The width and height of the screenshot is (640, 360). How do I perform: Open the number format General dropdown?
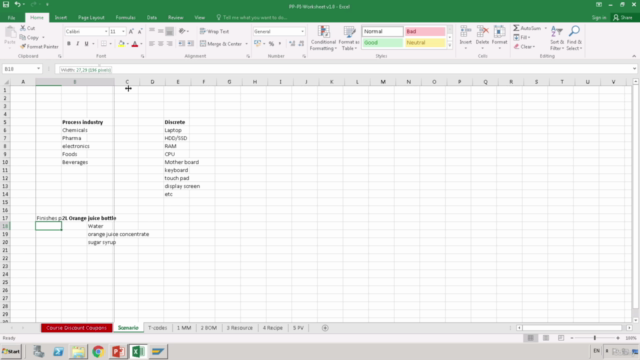point(302,31)
